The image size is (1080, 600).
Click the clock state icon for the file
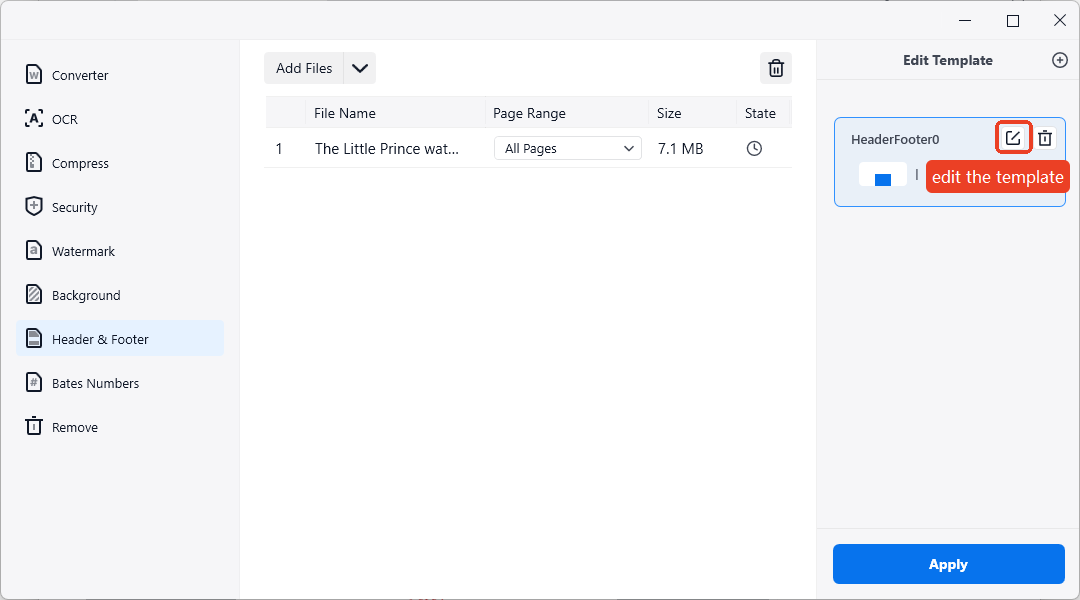click(x=755, y=148)
